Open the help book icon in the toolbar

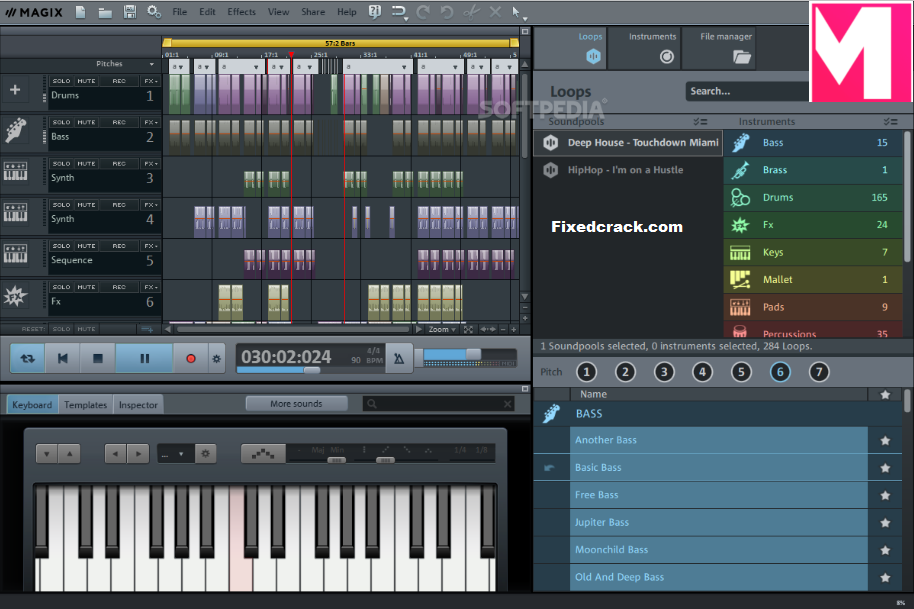pos(375,12)
